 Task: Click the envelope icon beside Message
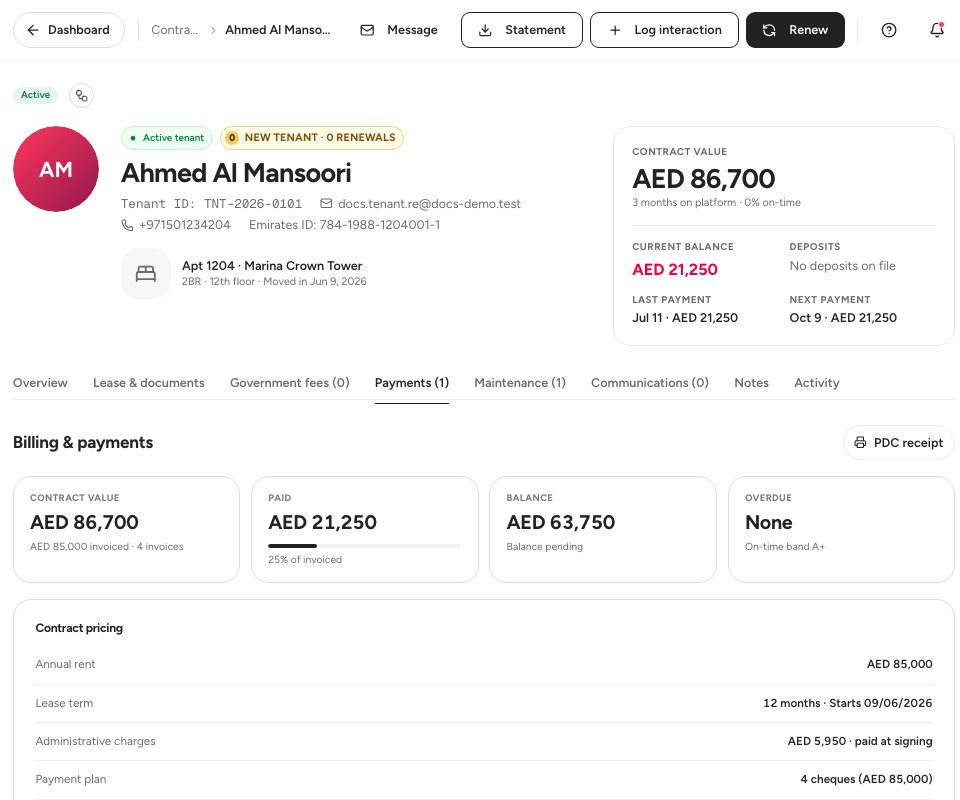point(367,30)
